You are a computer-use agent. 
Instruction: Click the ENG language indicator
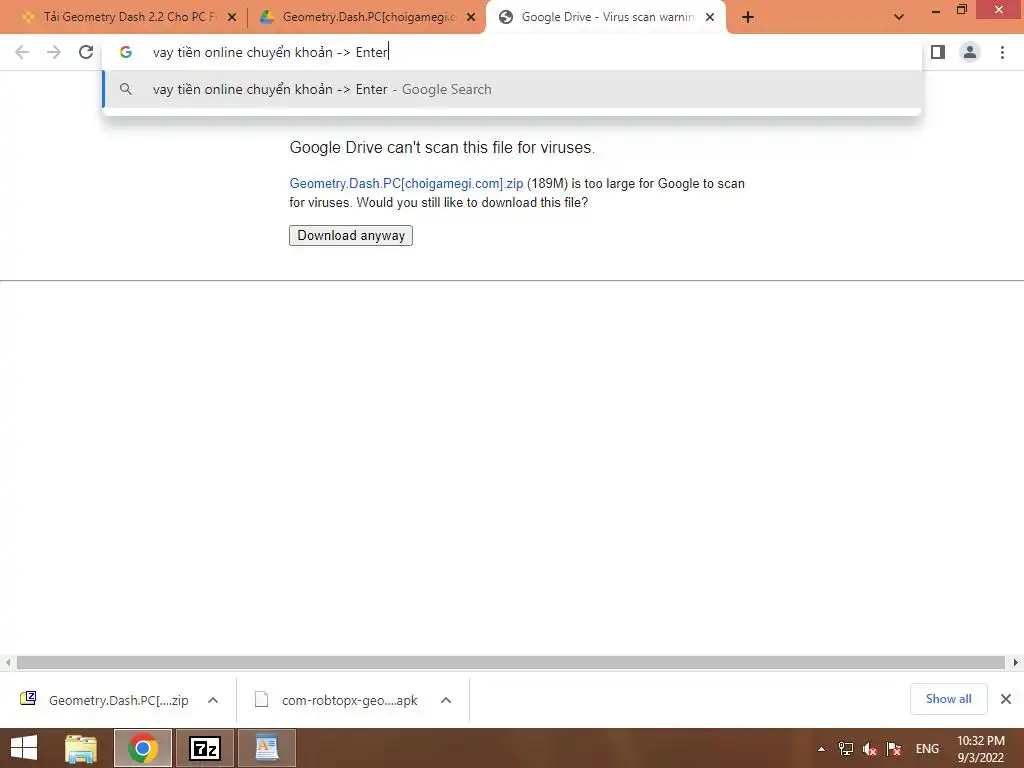point(927,749)
